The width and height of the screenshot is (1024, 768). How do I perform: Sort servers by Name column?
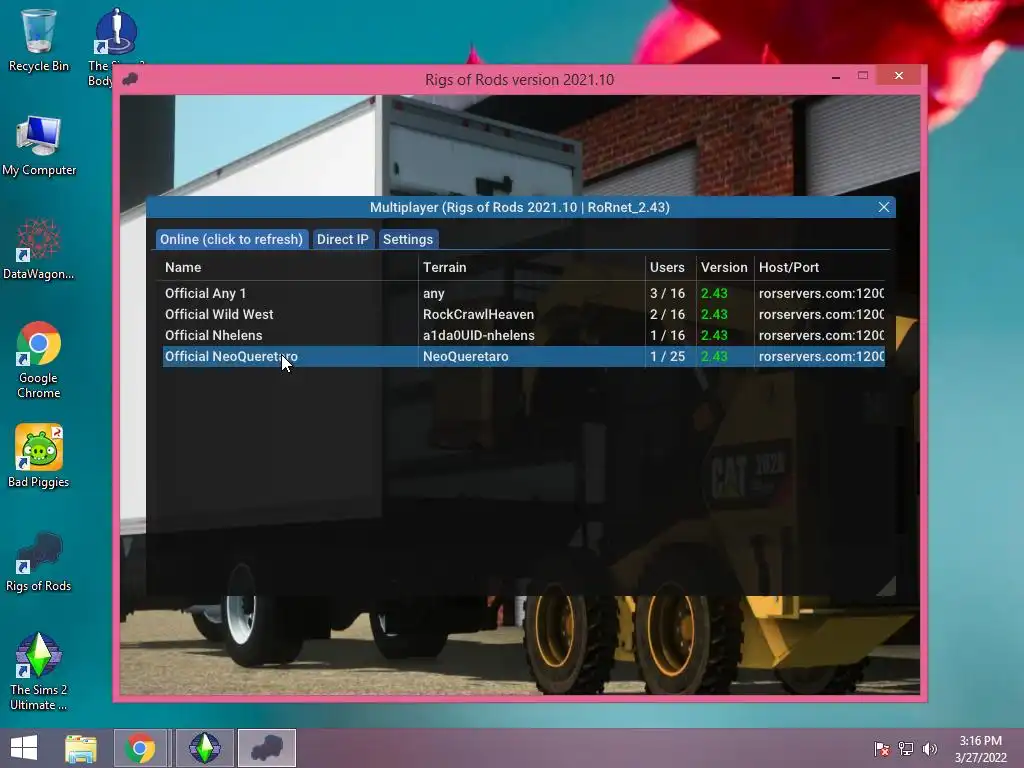183,267
